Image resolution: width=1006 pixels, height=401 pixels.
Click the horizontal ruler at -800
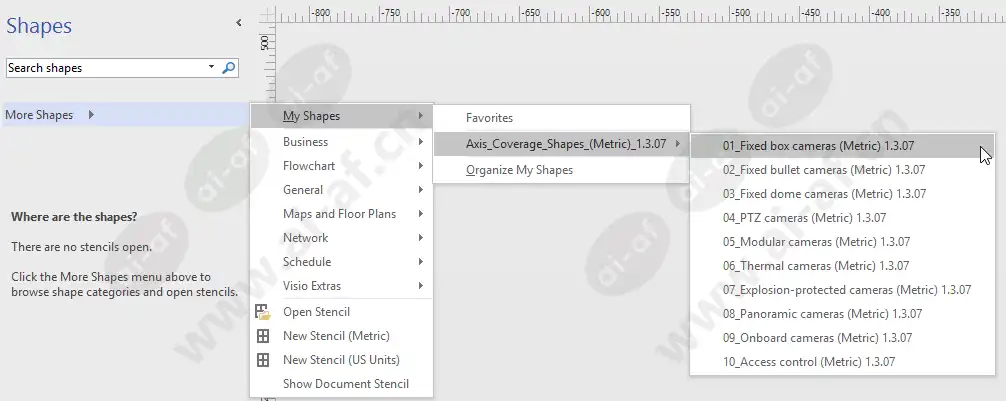320,12
